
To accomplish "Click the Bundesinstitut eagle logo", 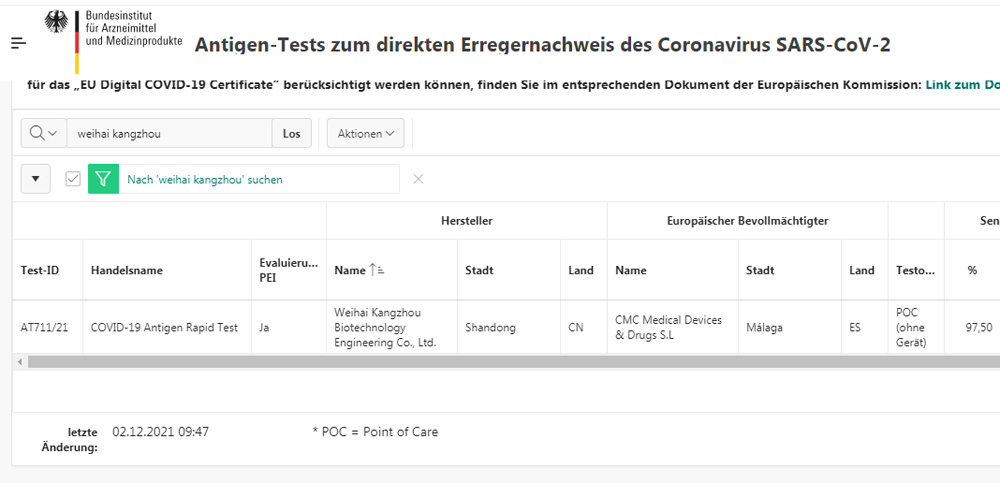I will 58,24.
